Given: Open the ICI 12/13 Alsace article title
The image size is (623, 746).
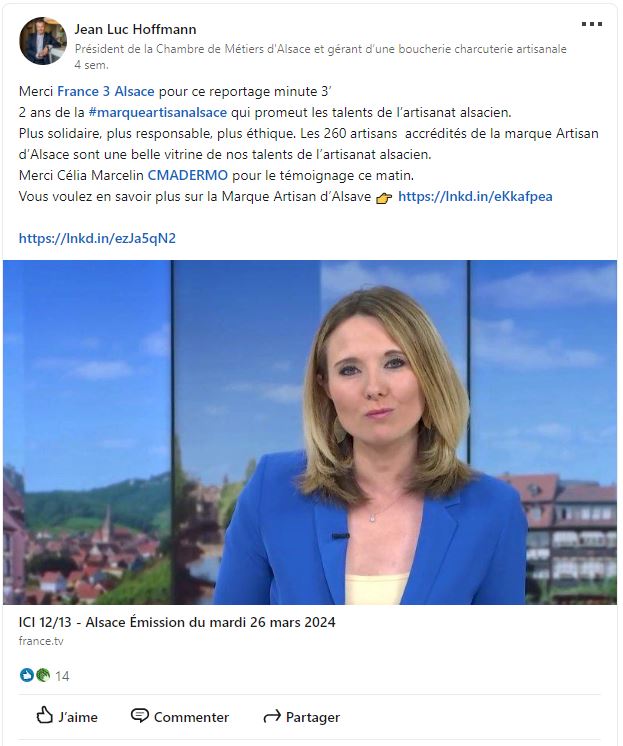Looking at the screenshot, I should [x=177, y=622].
